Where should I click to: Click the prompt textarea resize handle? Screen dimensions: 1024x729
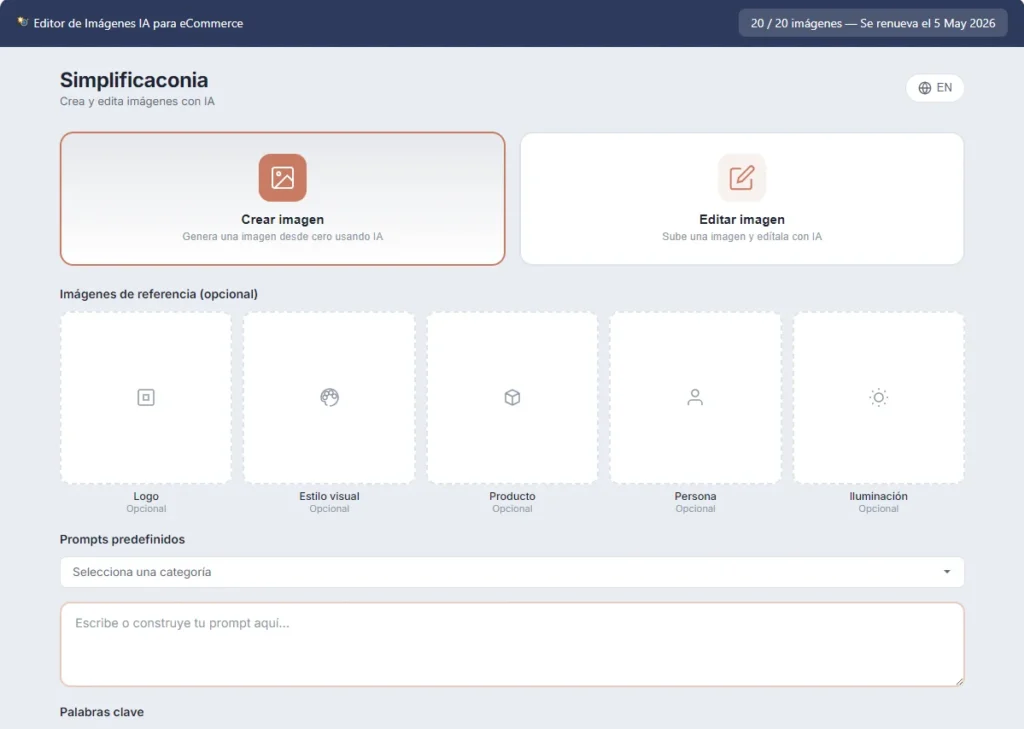959,681
